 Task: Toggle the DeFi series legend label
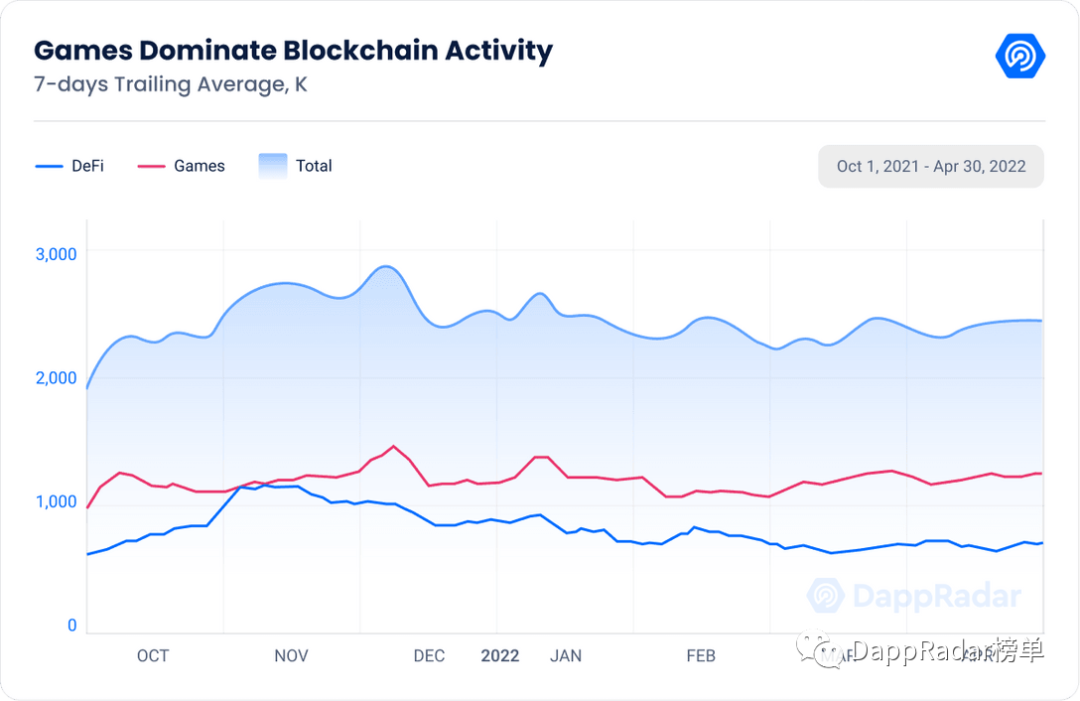pos(88,166)
